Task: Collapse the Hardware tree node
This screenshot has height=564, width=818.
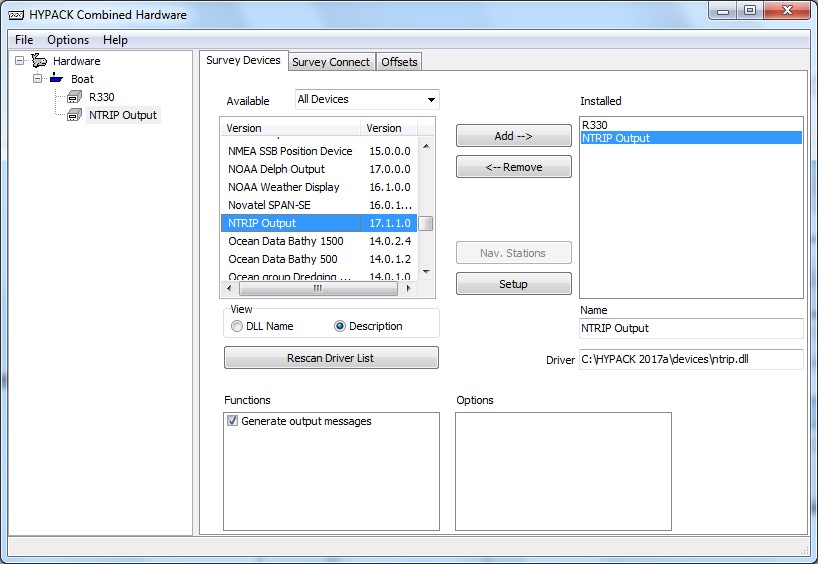Action: pyautogui.click(x=19, y=61)
